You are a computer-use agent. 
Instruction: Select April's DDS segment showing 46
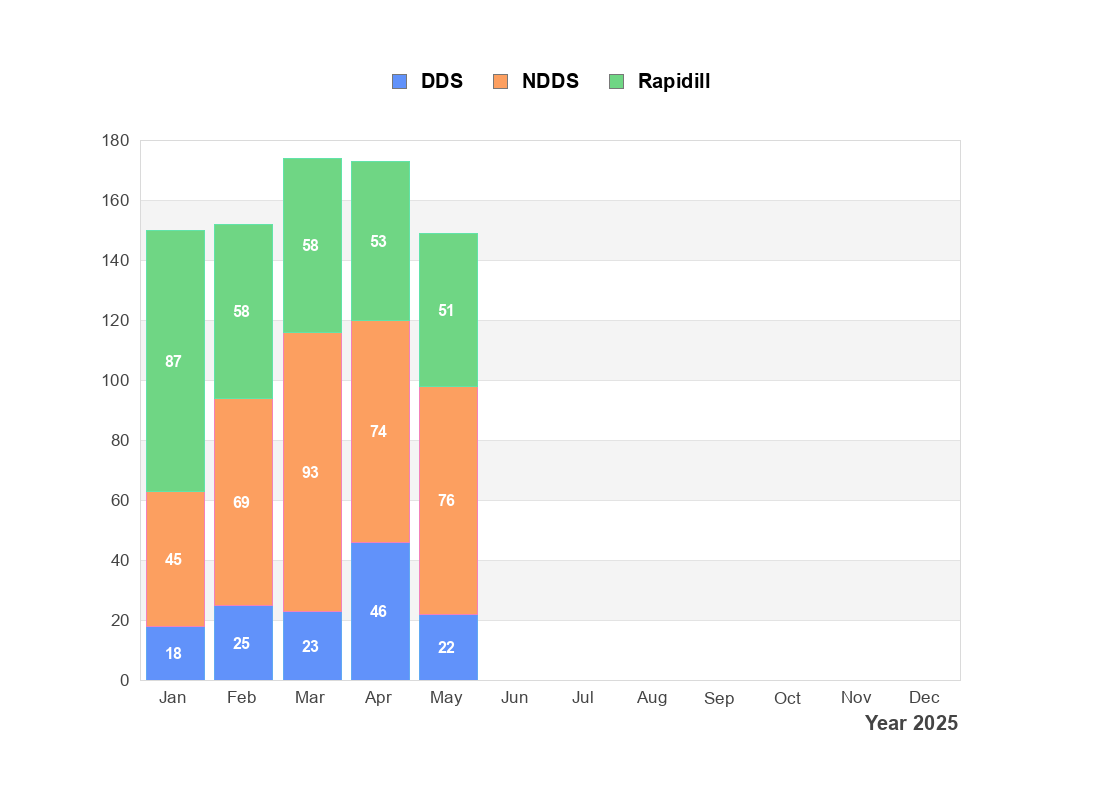pos(380,611)
